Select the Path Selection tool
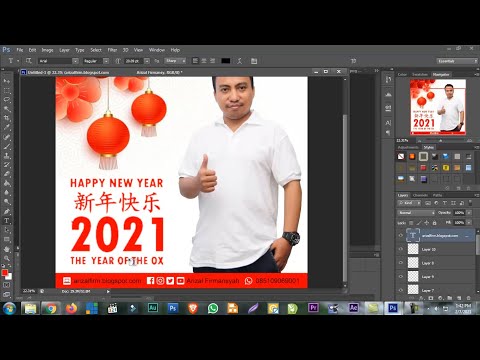This screenshot has height=360, width=480. [x=7, y=230]
